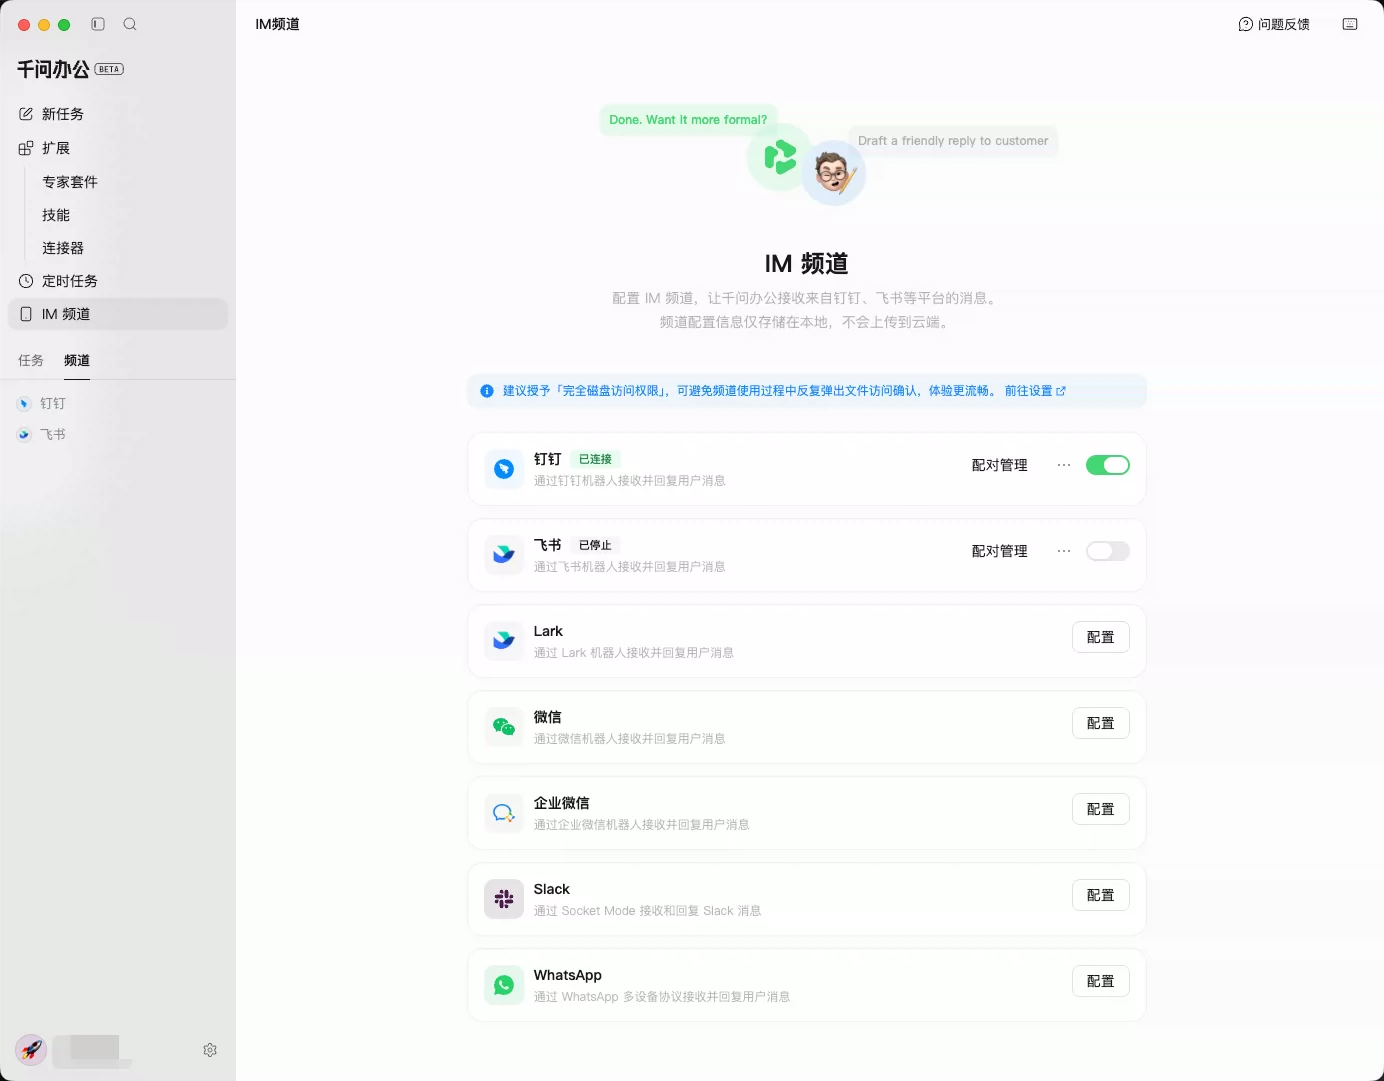Click 配置 for Lark channel

click(1101, 637)
